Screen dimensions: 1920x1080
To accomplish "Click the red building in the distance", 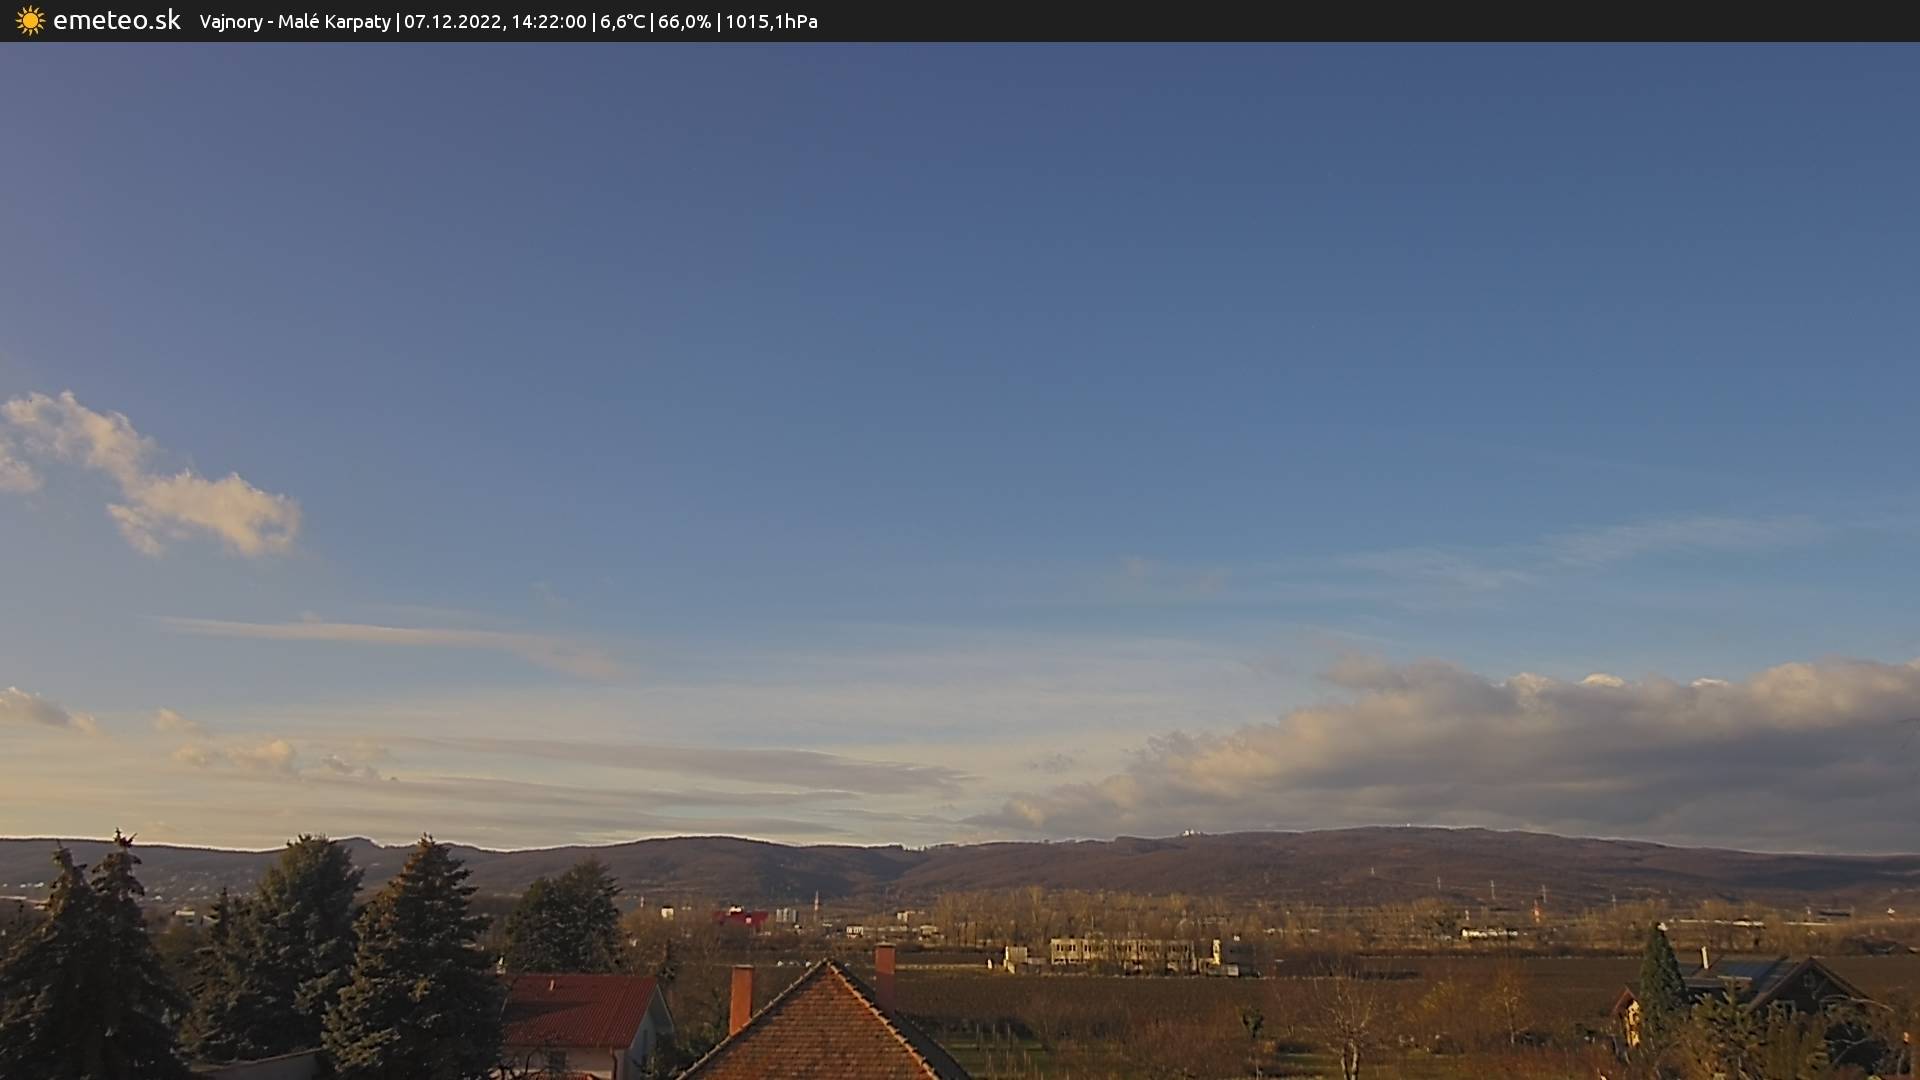I will coord(741,917).
